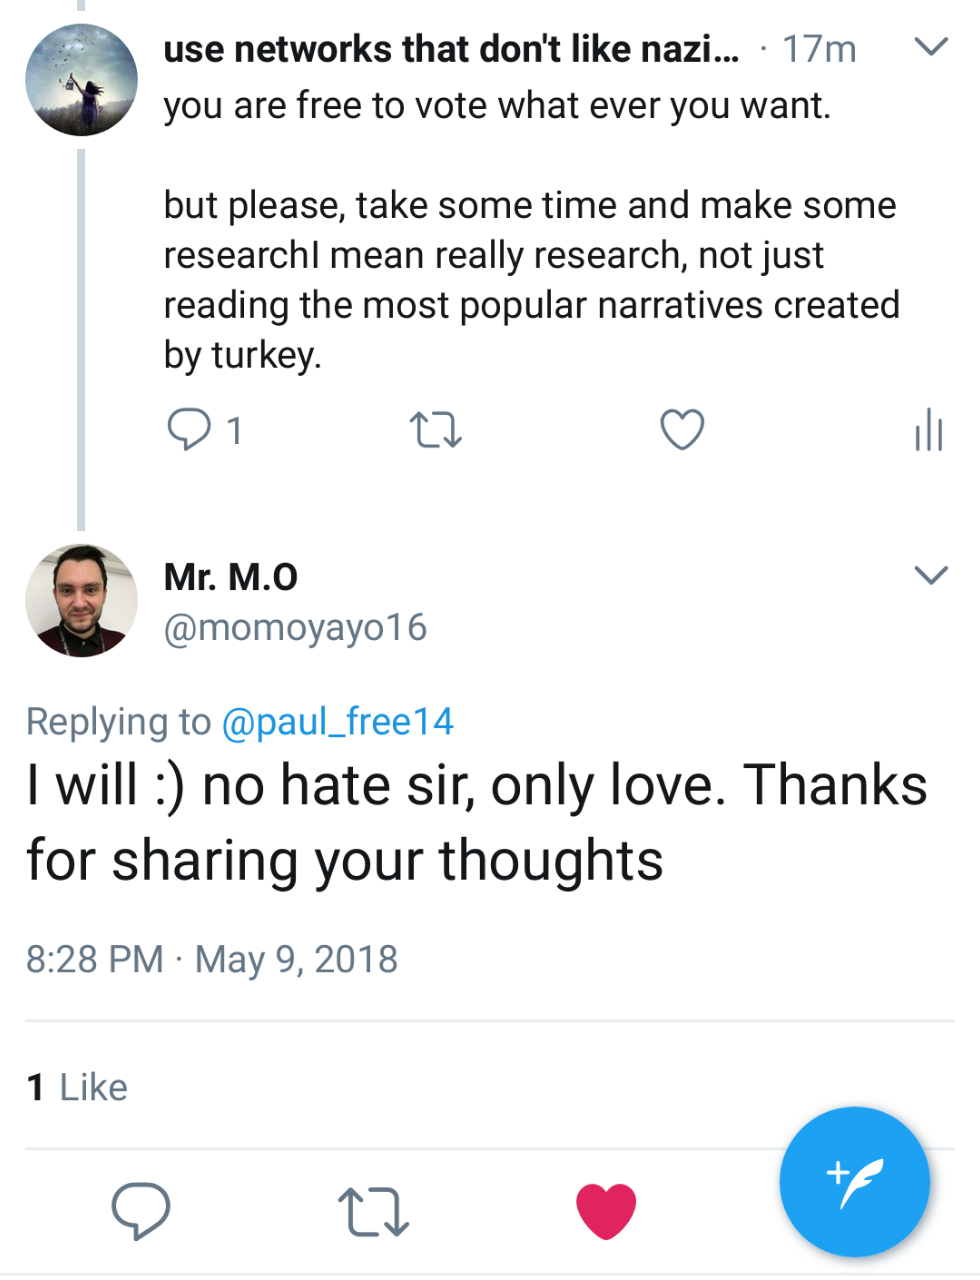Retweet the top tweet about research
This screenshot has width=980, height=1280.
coord(436,431)
